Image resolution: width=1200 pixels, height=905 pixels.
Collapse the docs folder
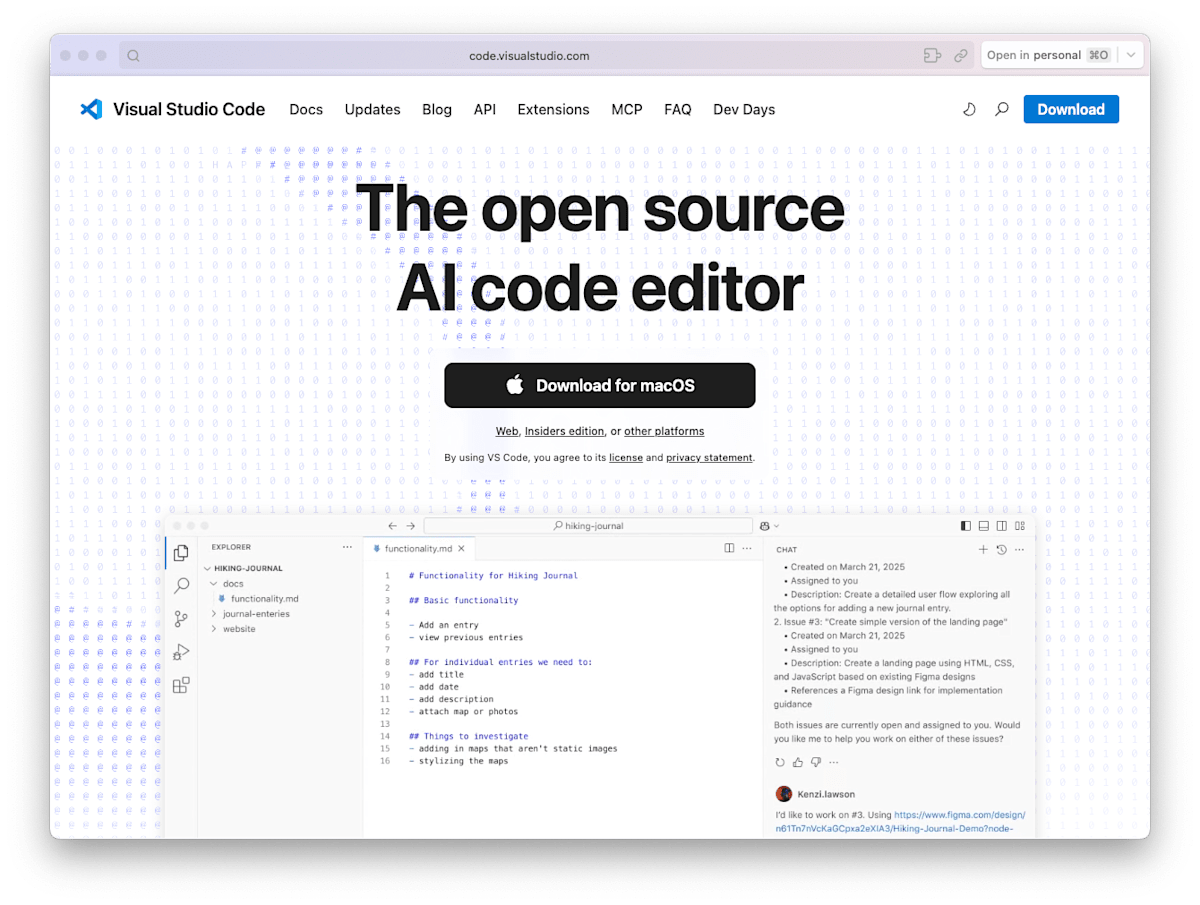[x=214, y=583]
